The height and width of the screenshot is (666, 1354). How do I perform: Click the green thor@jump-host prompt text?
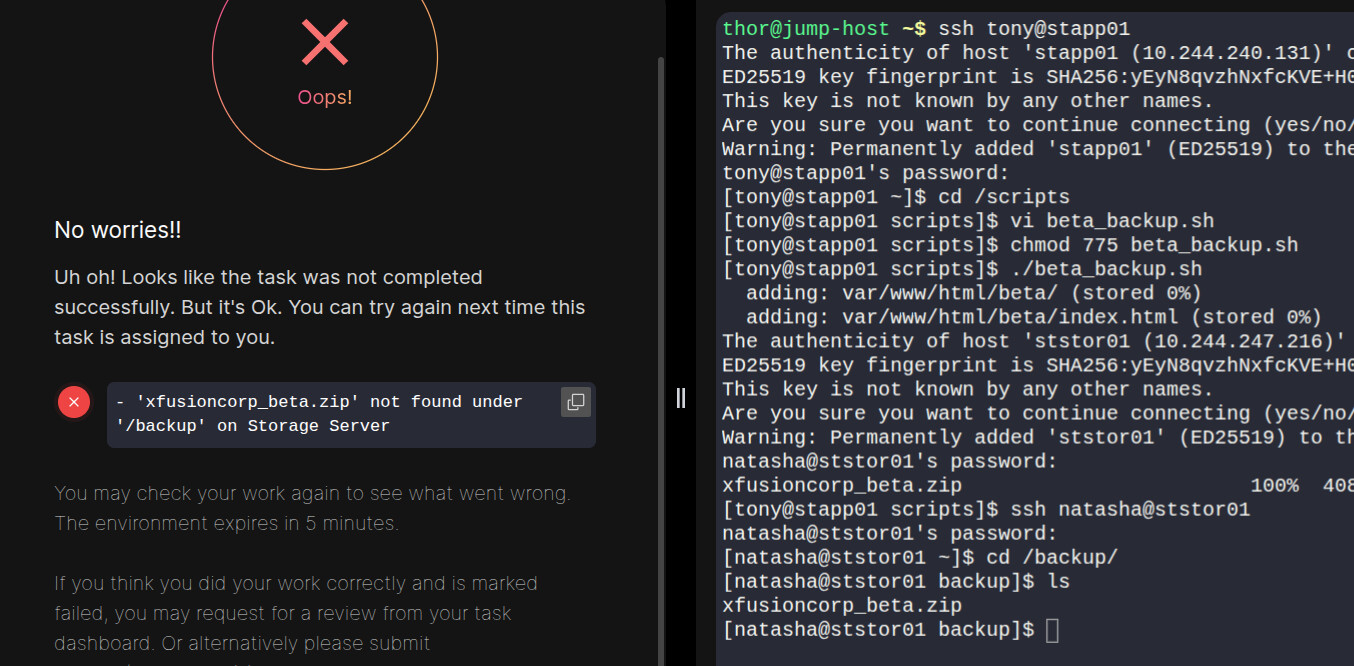807,29
